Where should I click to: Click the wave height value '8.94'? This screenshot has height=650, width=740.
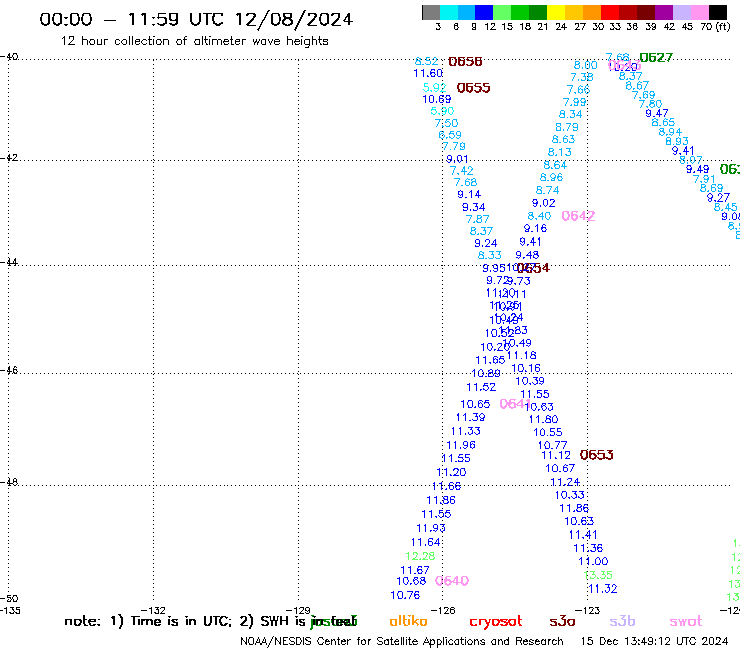point(670,132)
